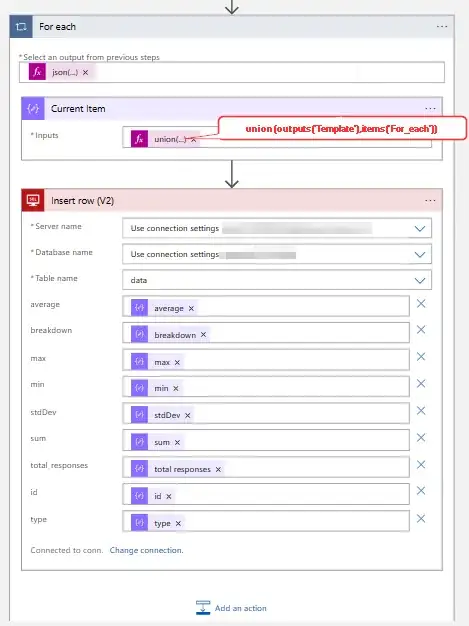Remove the total responses dynamic token

218,470
